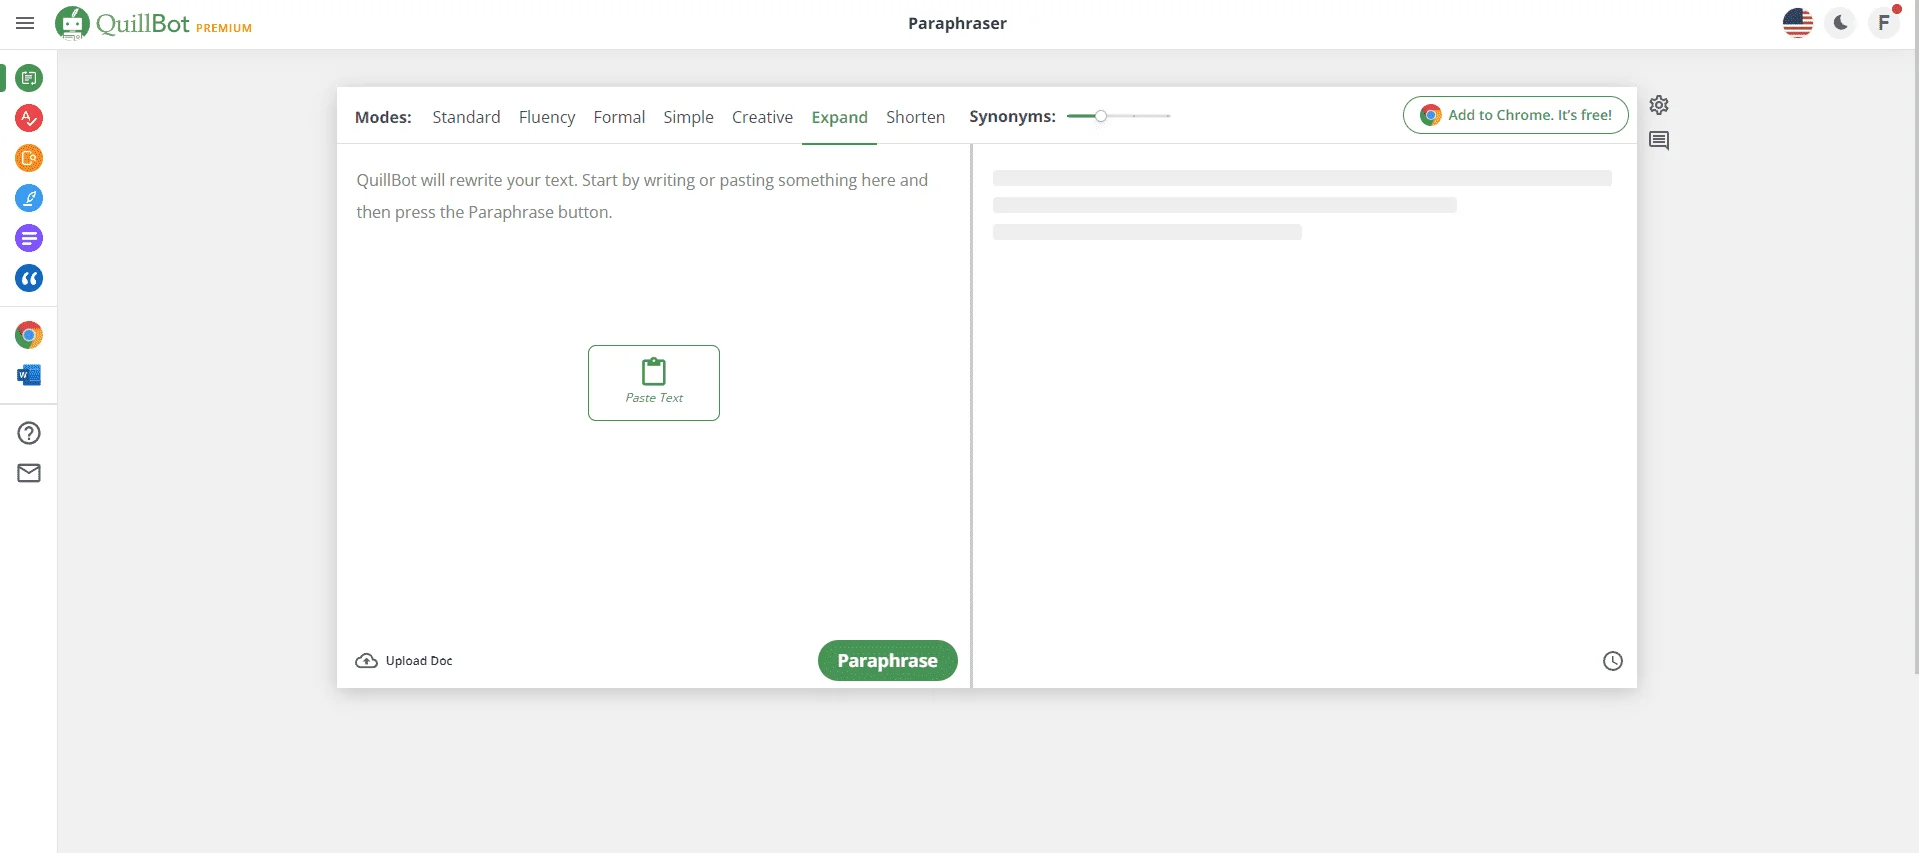Image resolution: width=1919 pixels, height=853 pixels.
Task: Toggle dark mode with moon icon
Action: click(x=1840, y=23)
